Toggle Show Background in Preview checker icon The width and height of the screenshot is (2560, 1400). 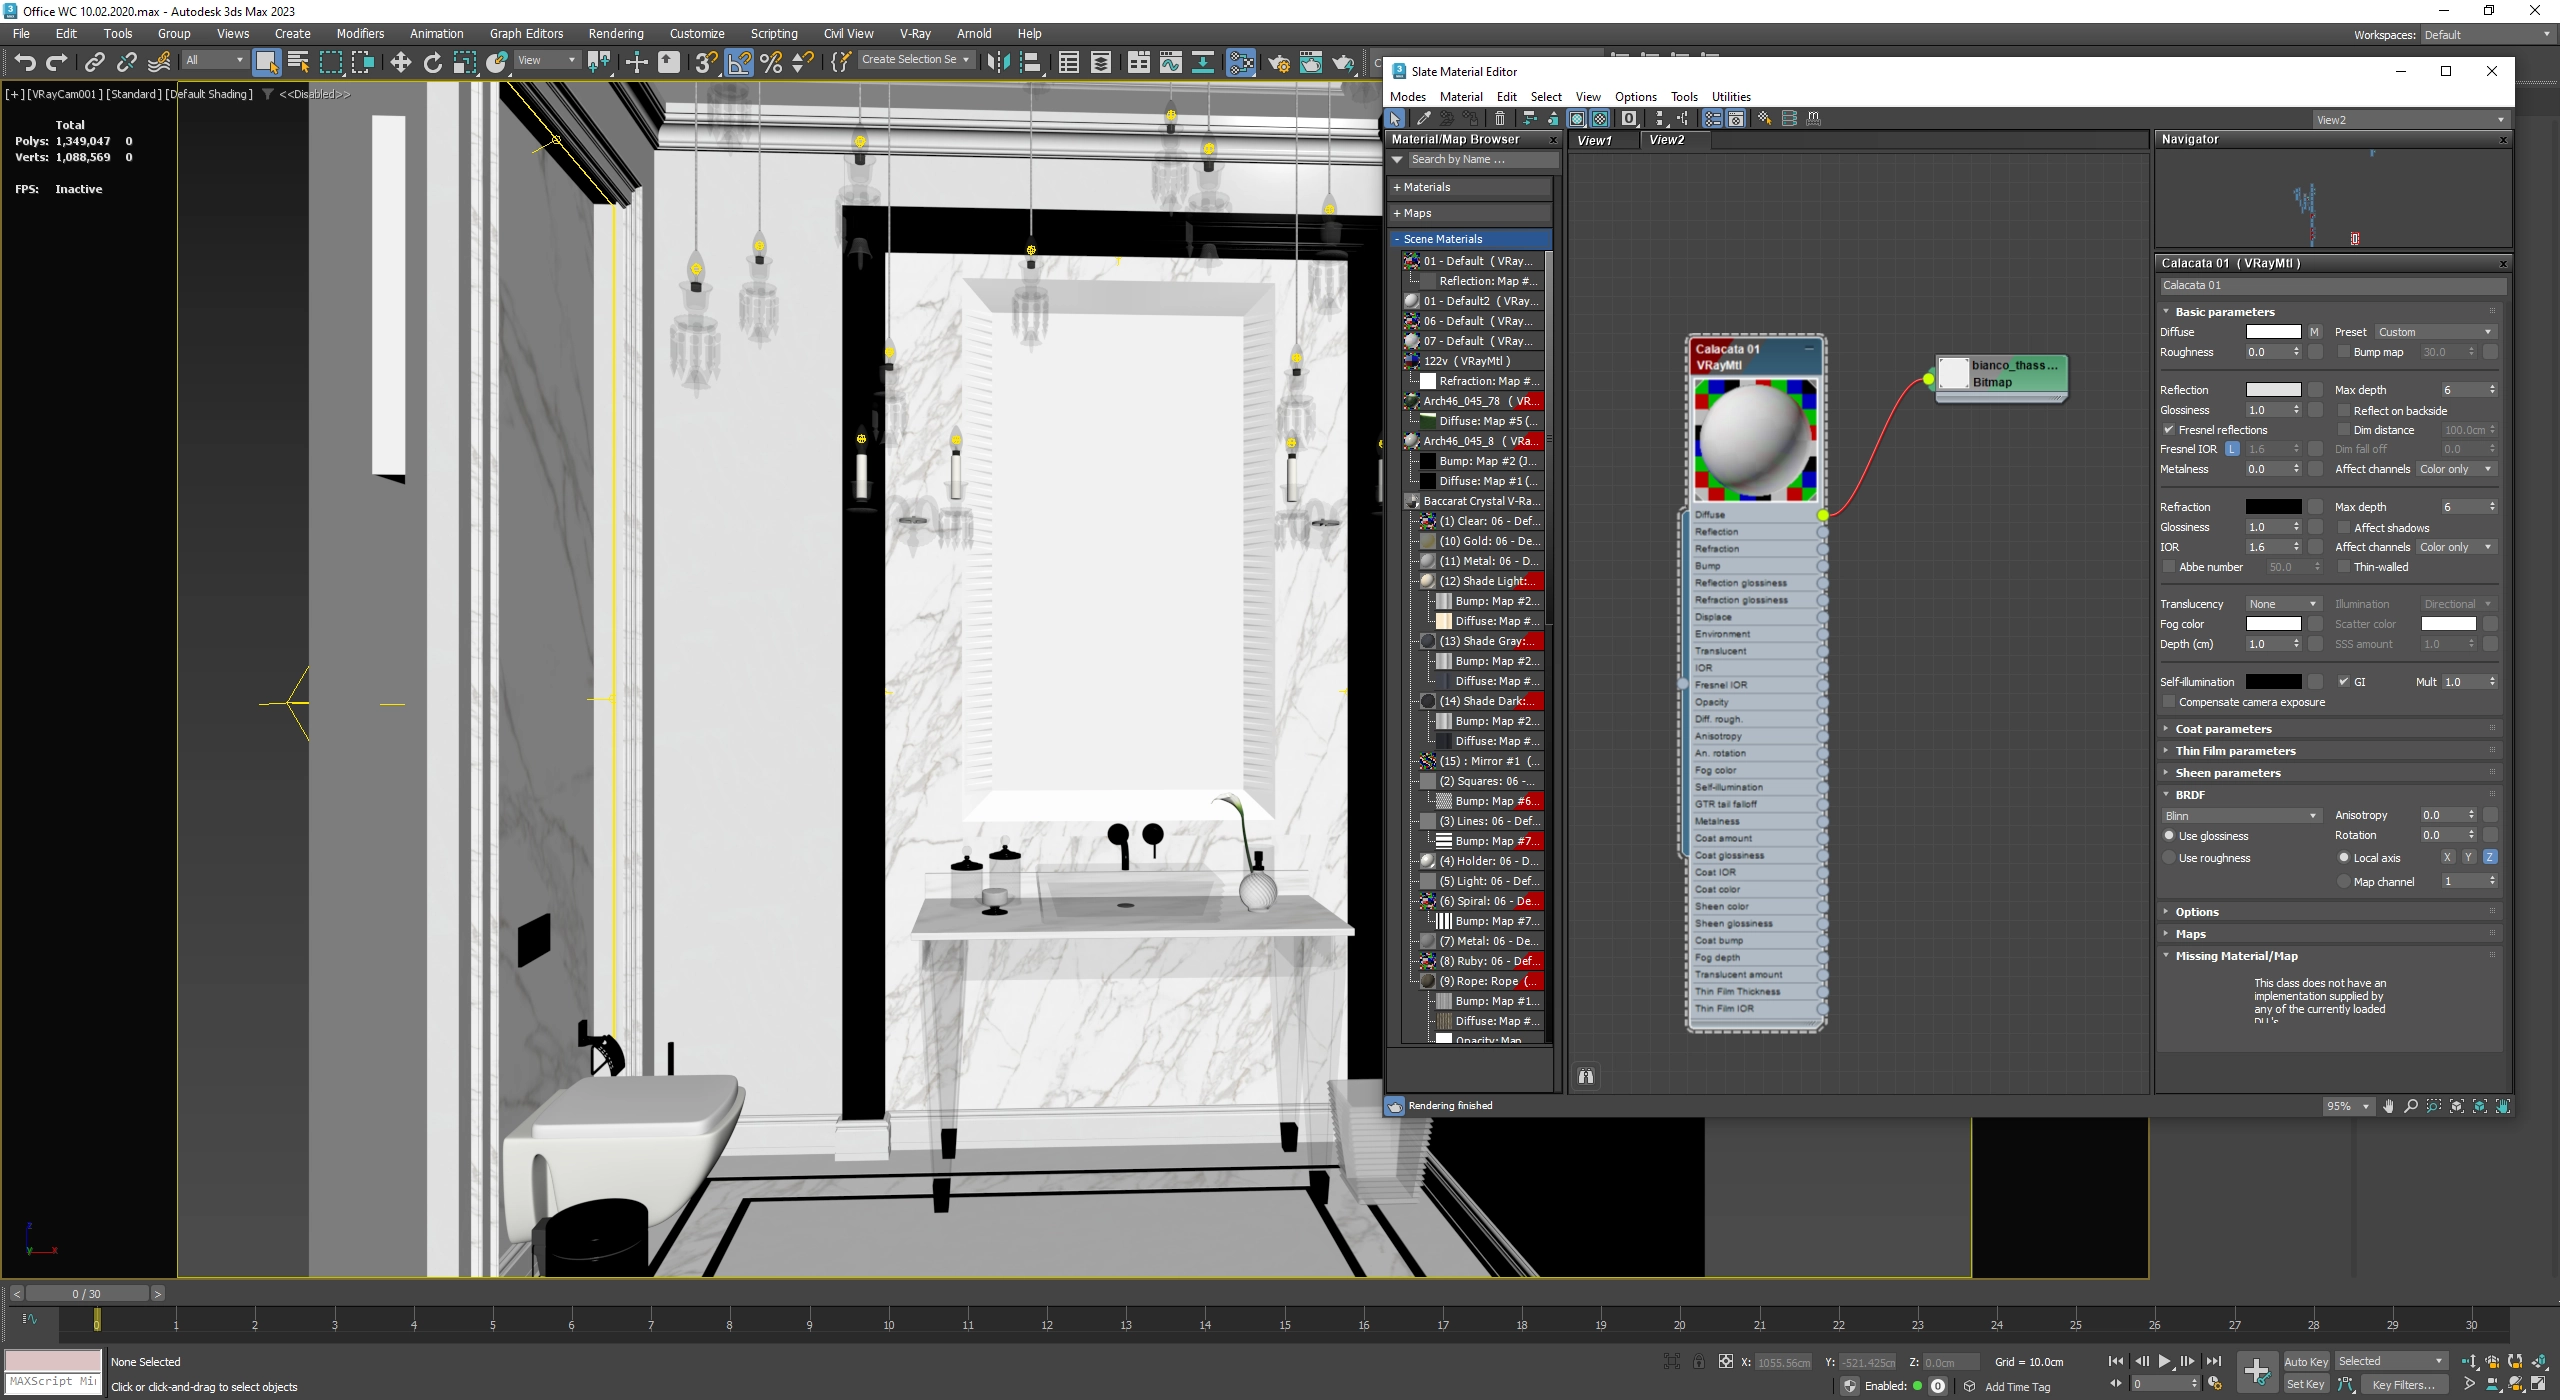pyautogui.click(x=1599, y=118)
